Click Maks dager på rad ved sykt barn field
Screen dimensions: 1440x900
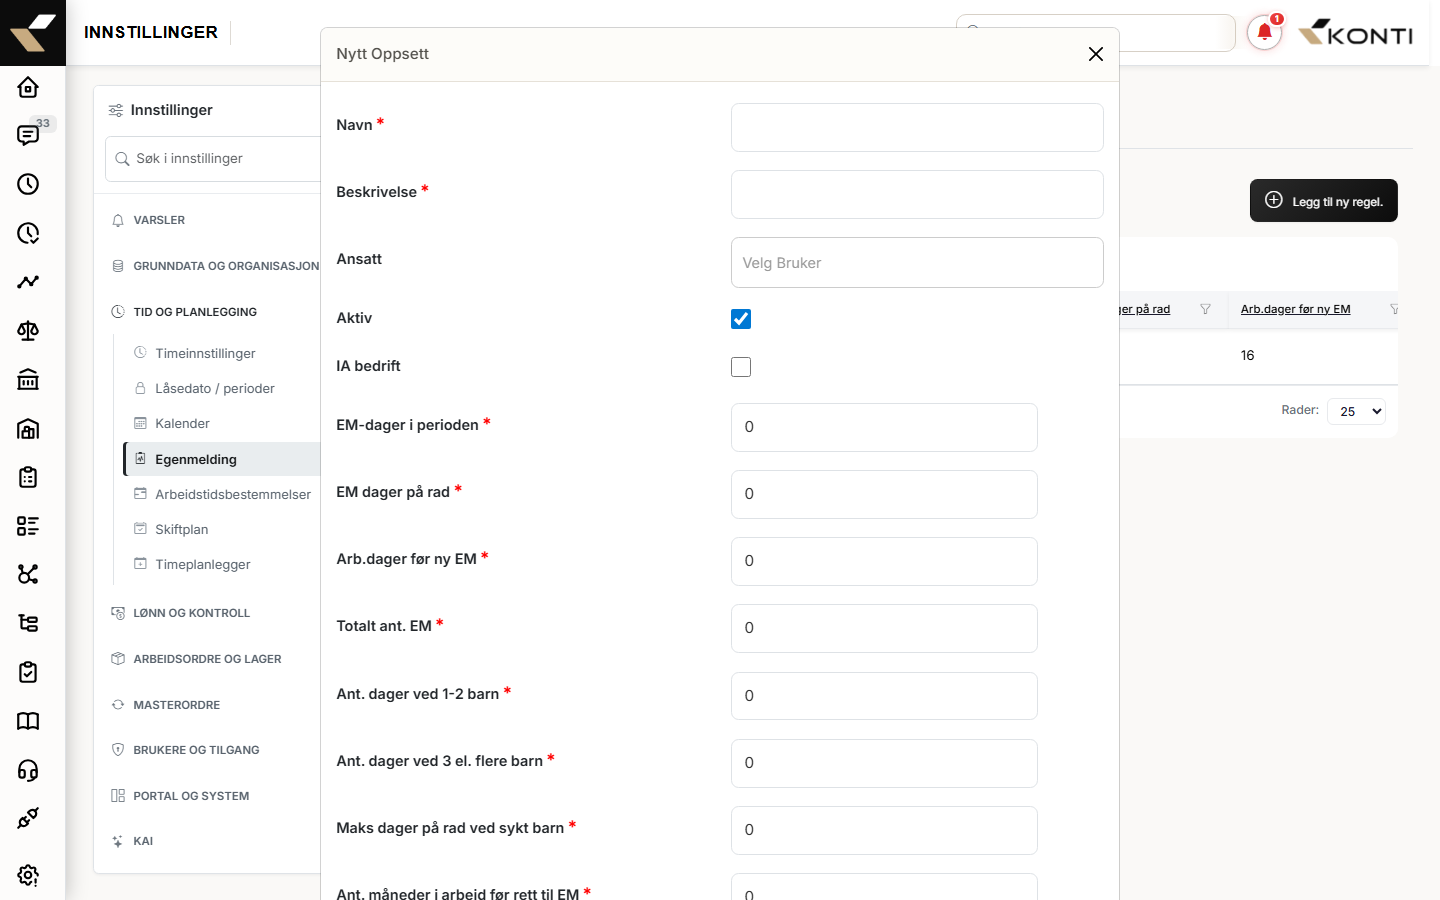click(x=884, y=830)
